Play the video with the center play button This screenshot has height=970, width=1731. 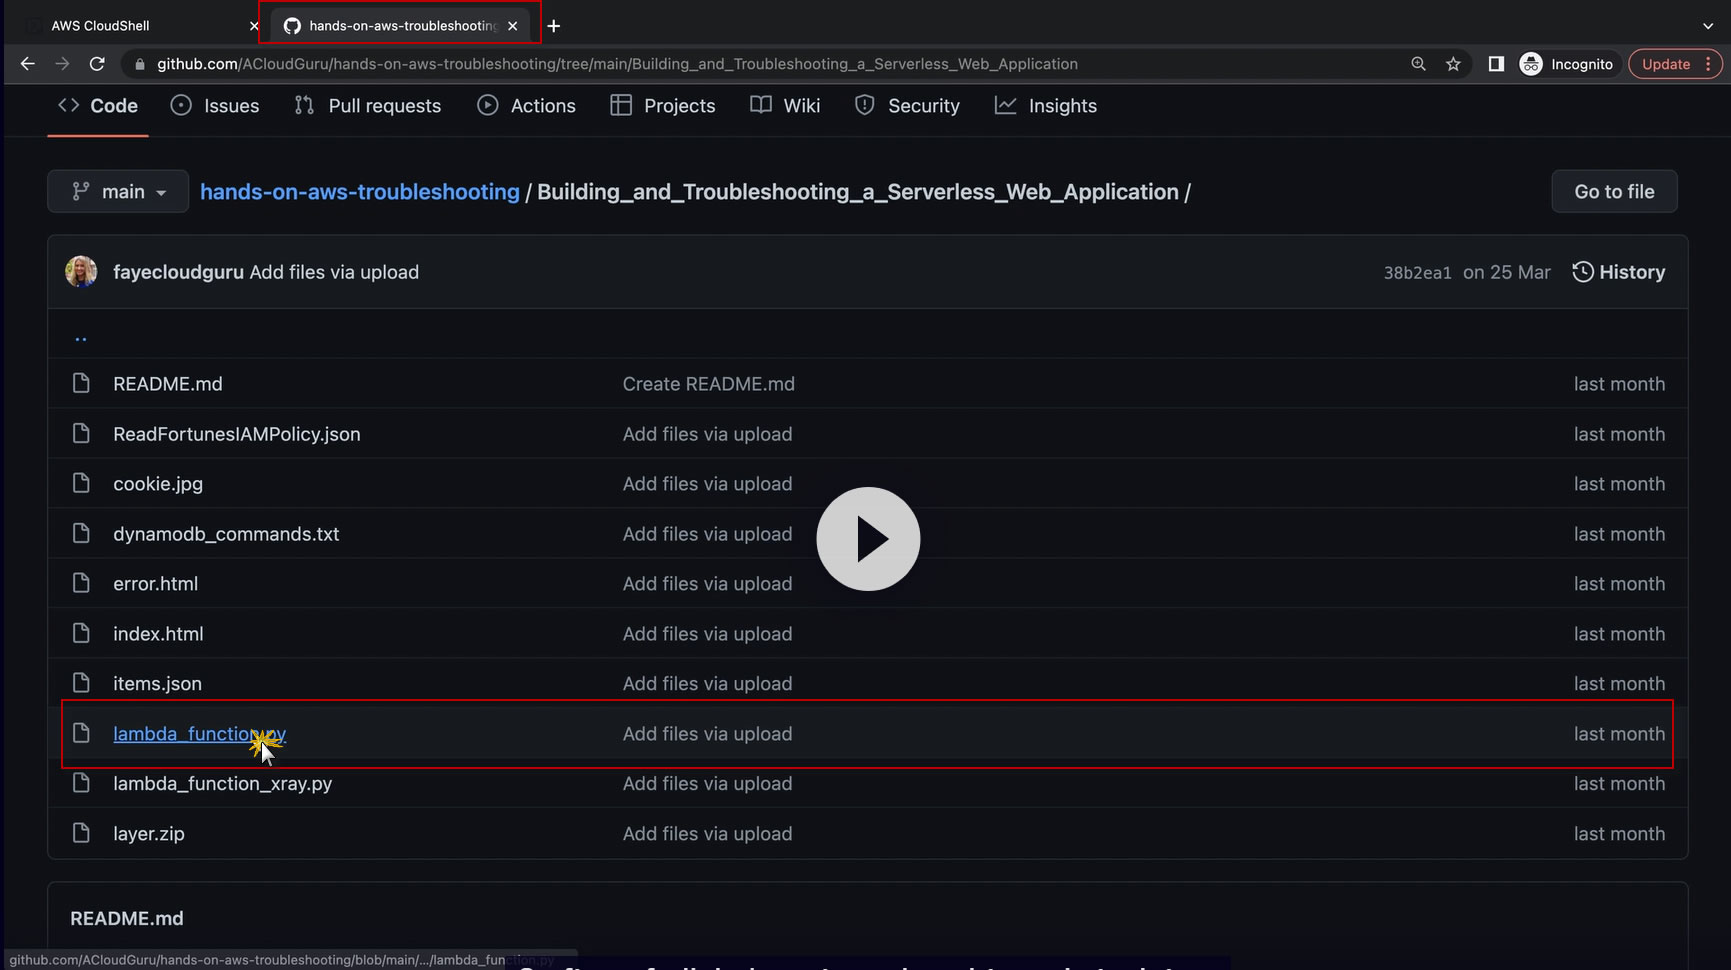(868, 539)
